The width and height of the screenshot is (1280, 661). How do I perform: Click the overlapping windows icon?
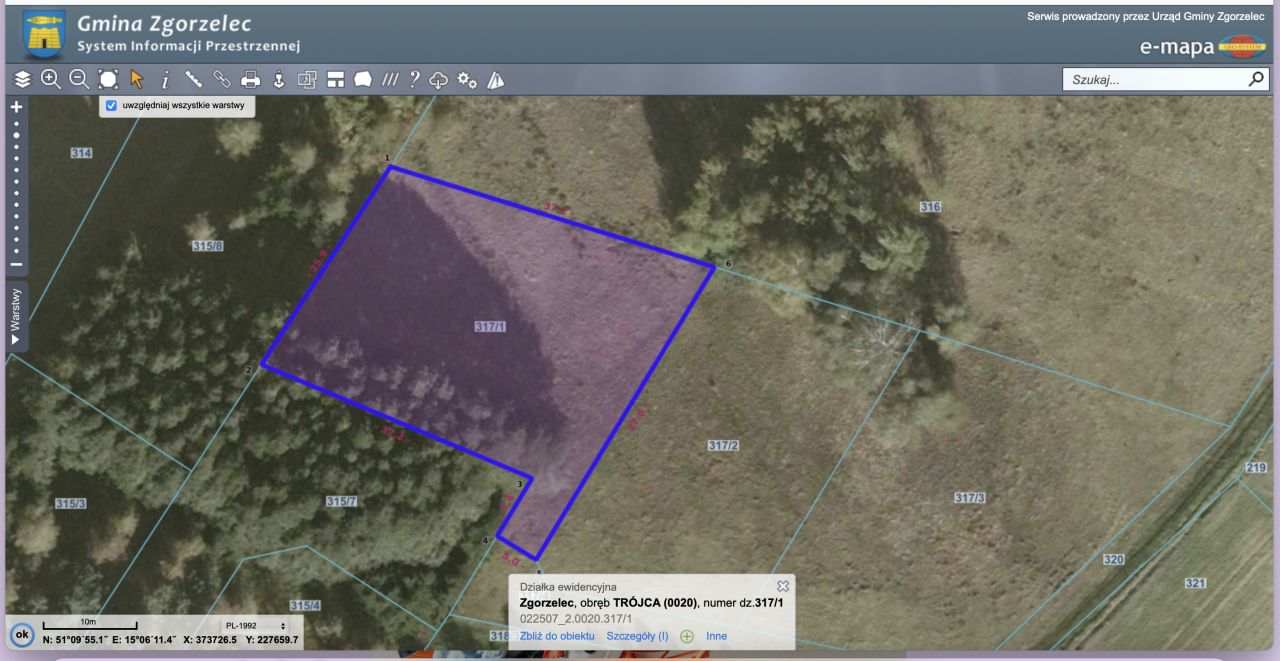[x=307, y=80]
